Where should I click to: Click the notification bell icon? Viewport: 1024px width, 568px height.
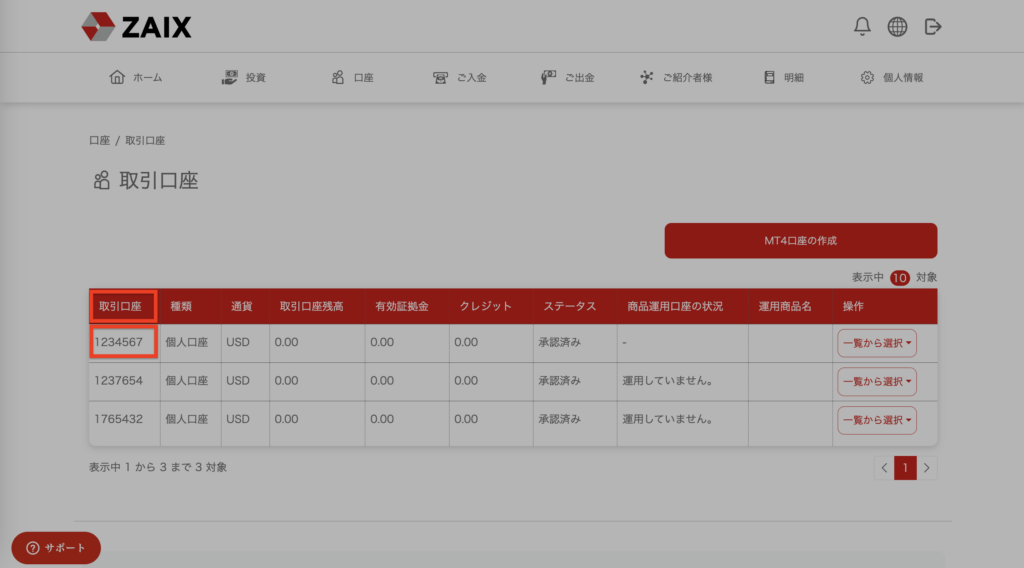[862, 27]
